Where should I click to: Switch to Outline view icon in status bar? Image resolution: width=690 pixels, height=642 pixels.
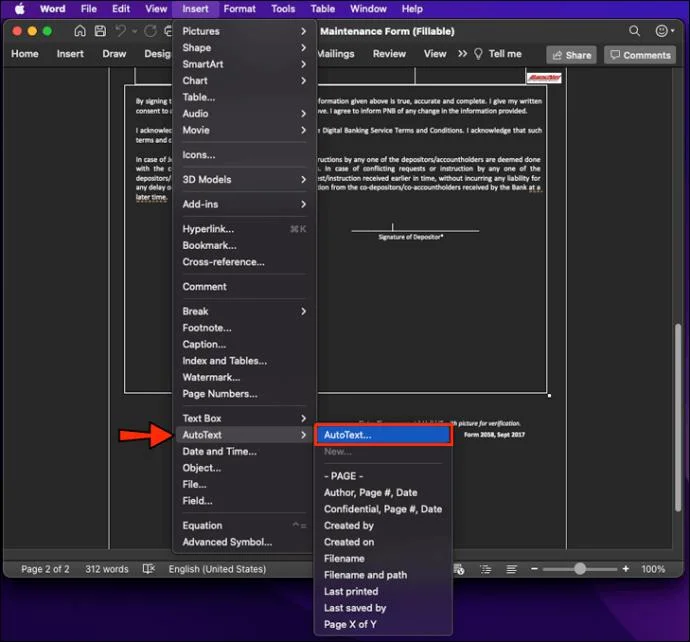486,569
